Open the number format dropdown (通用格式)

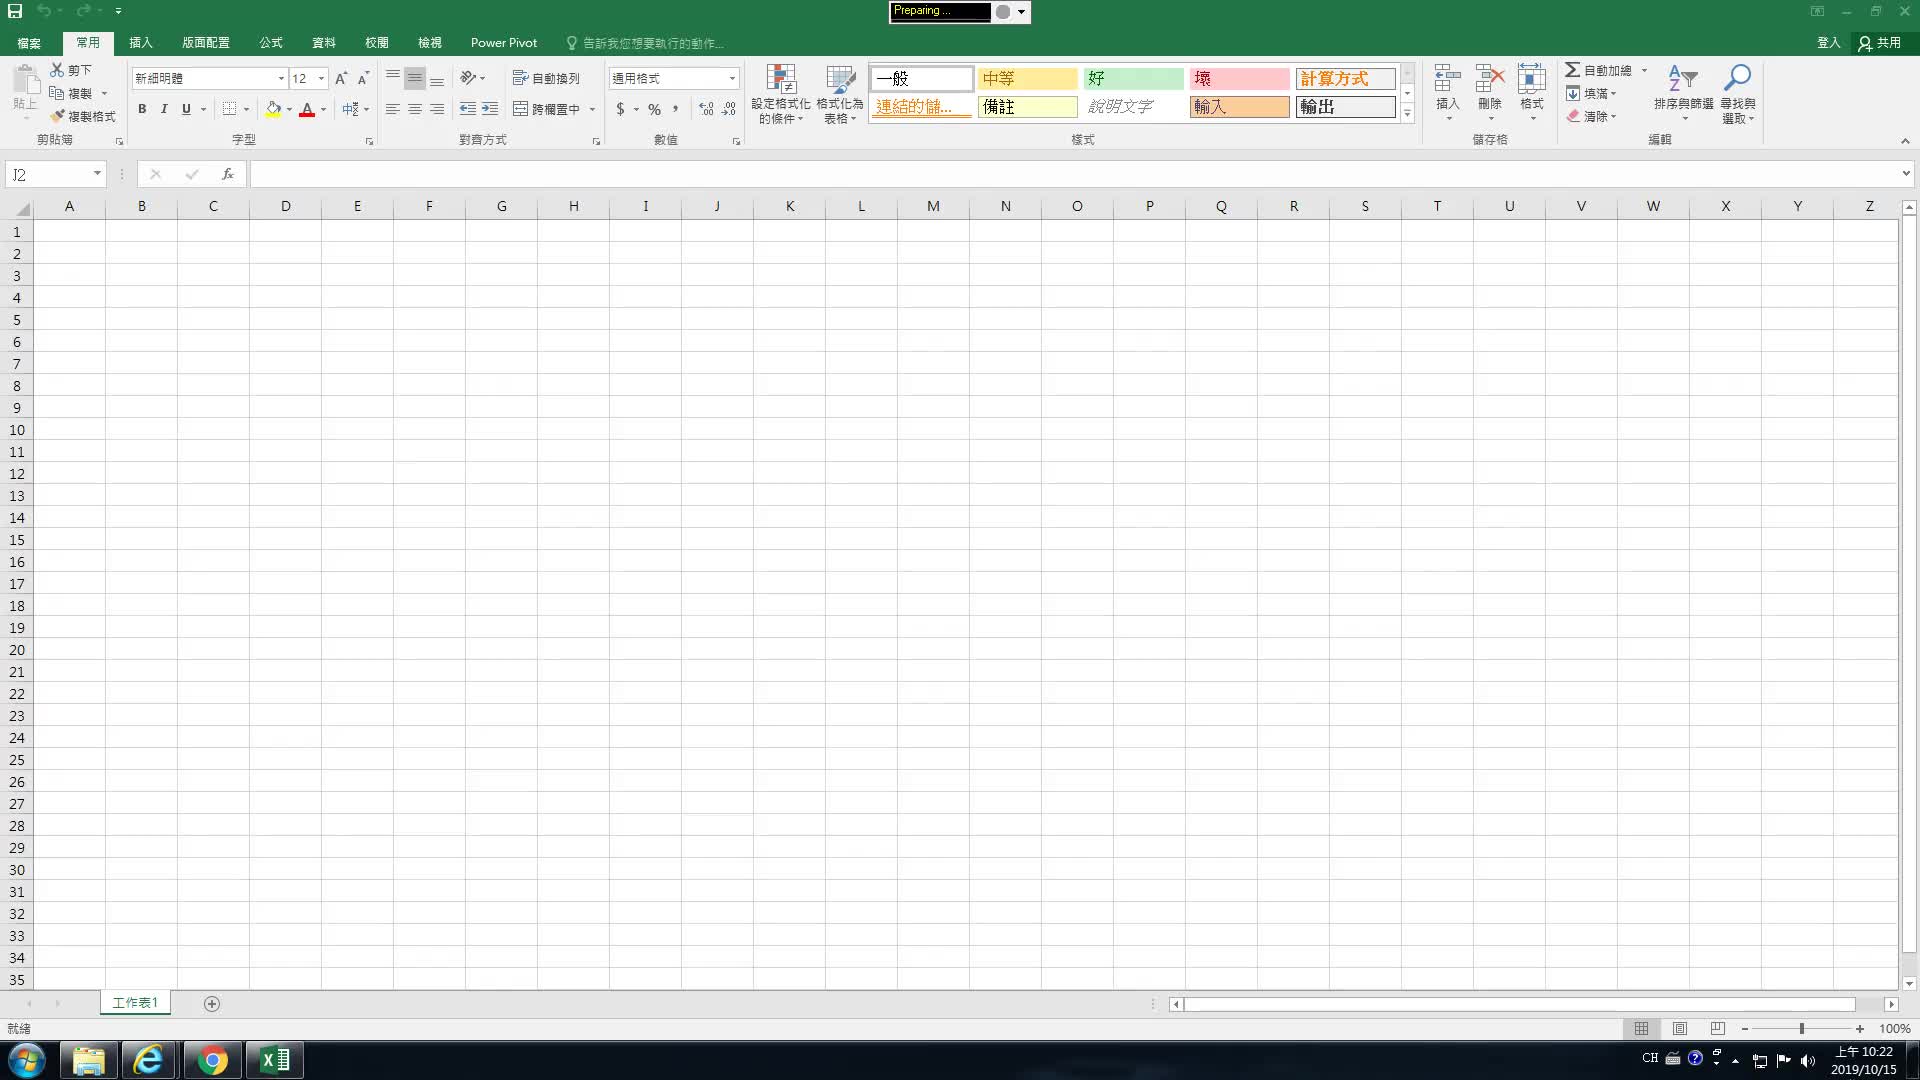(x=732, y=78)
